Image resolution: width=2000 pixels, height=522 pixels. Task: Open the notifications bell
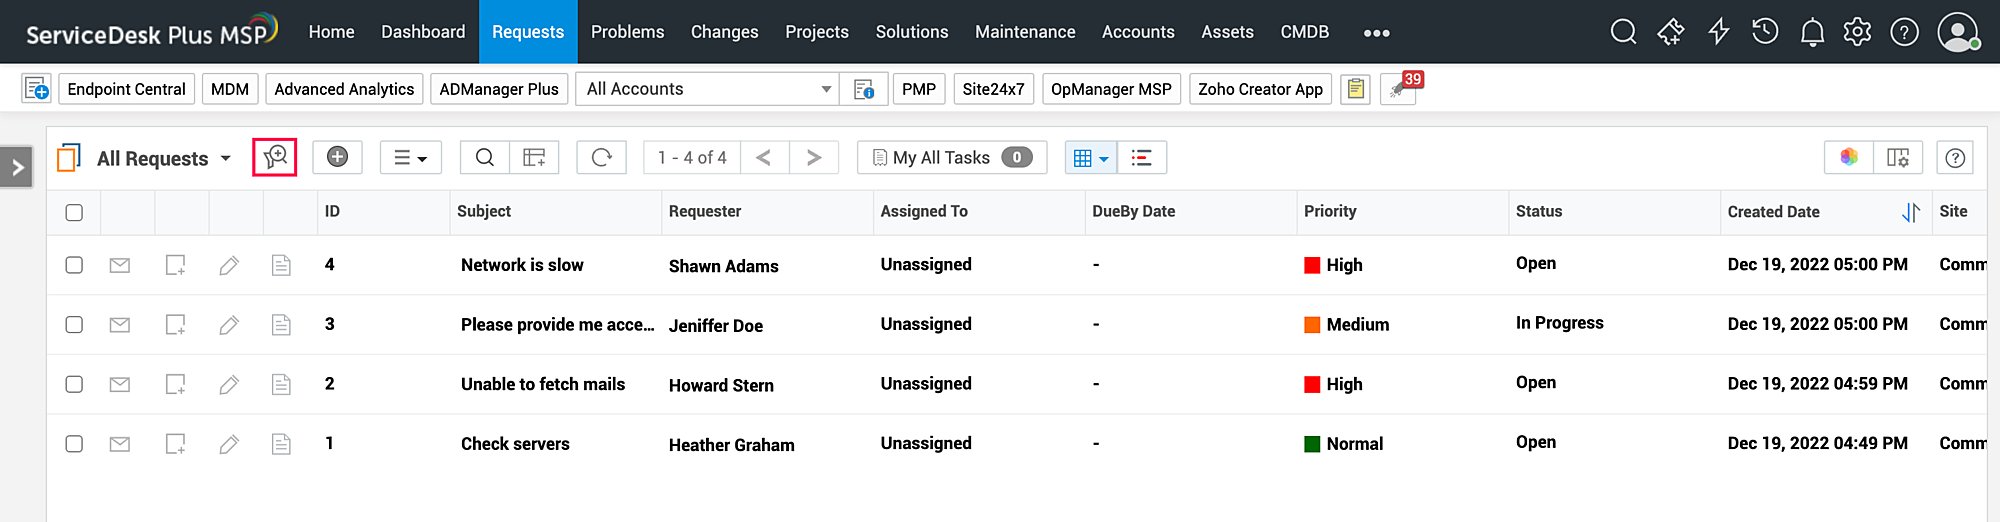point(1812,32)
